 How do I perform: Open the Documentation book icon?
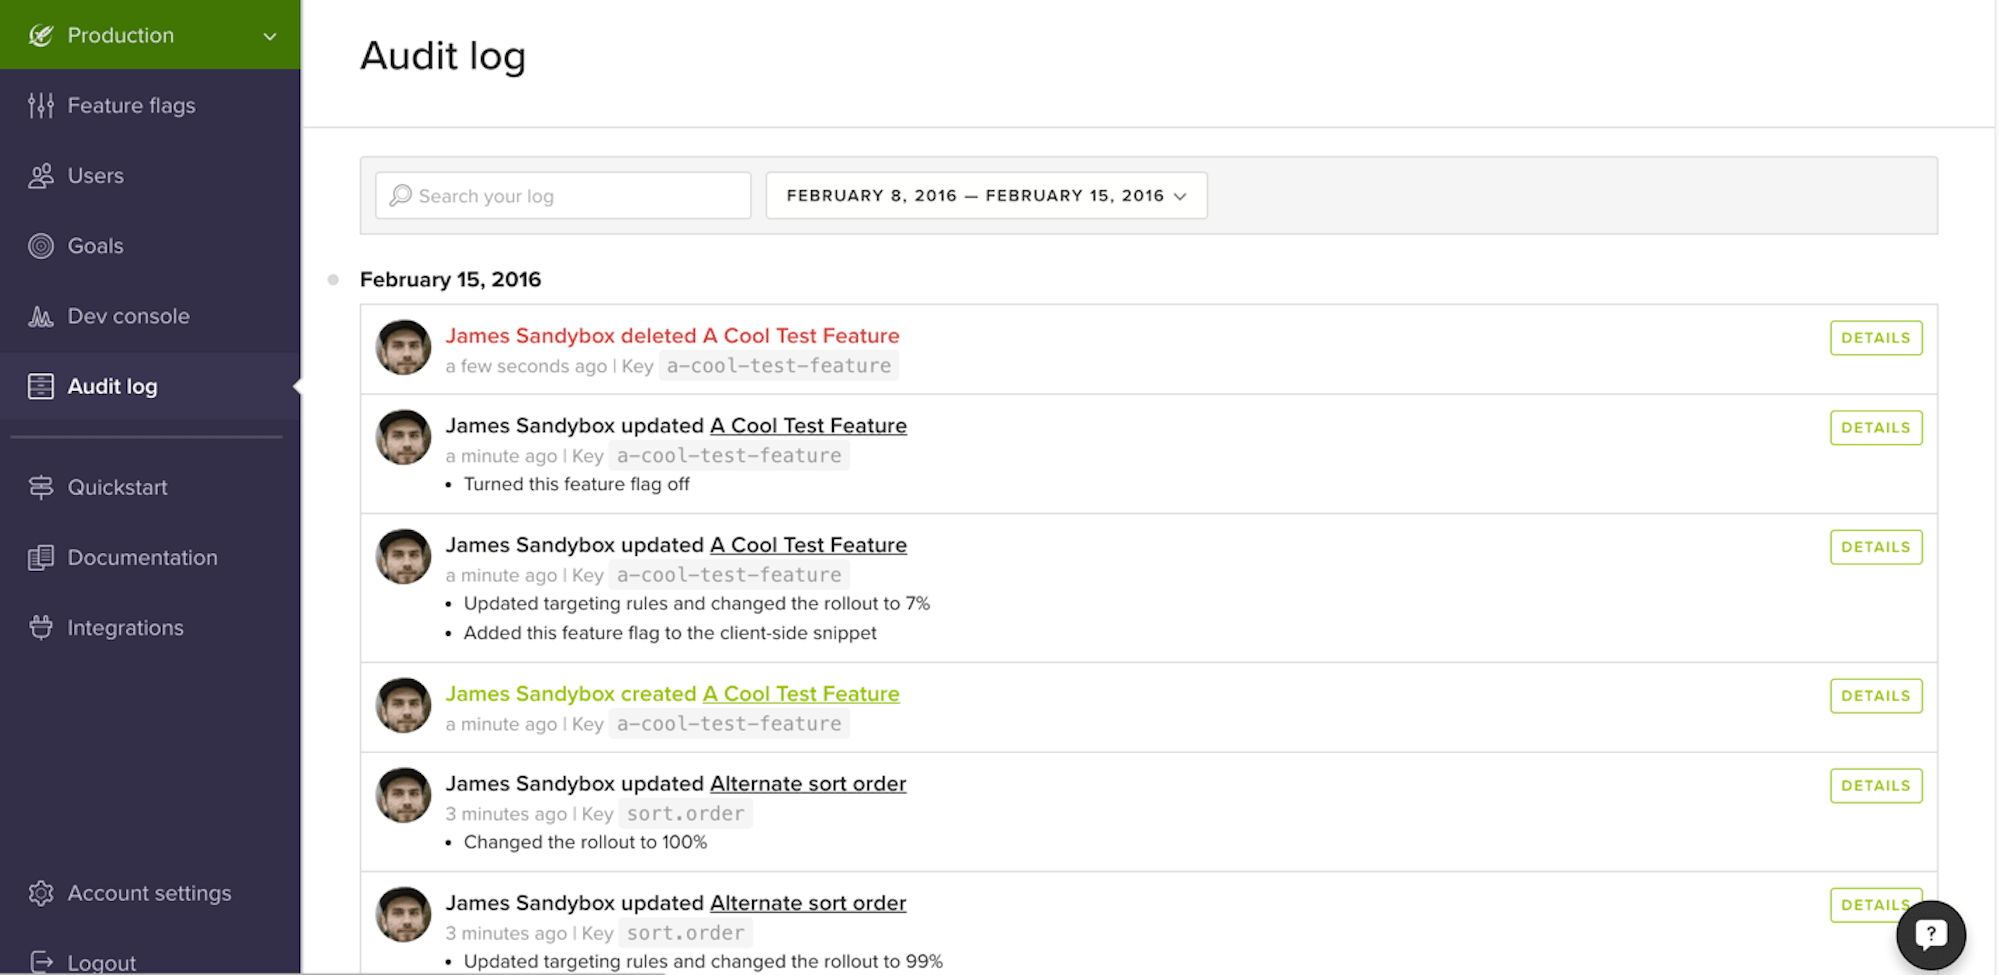41,558
